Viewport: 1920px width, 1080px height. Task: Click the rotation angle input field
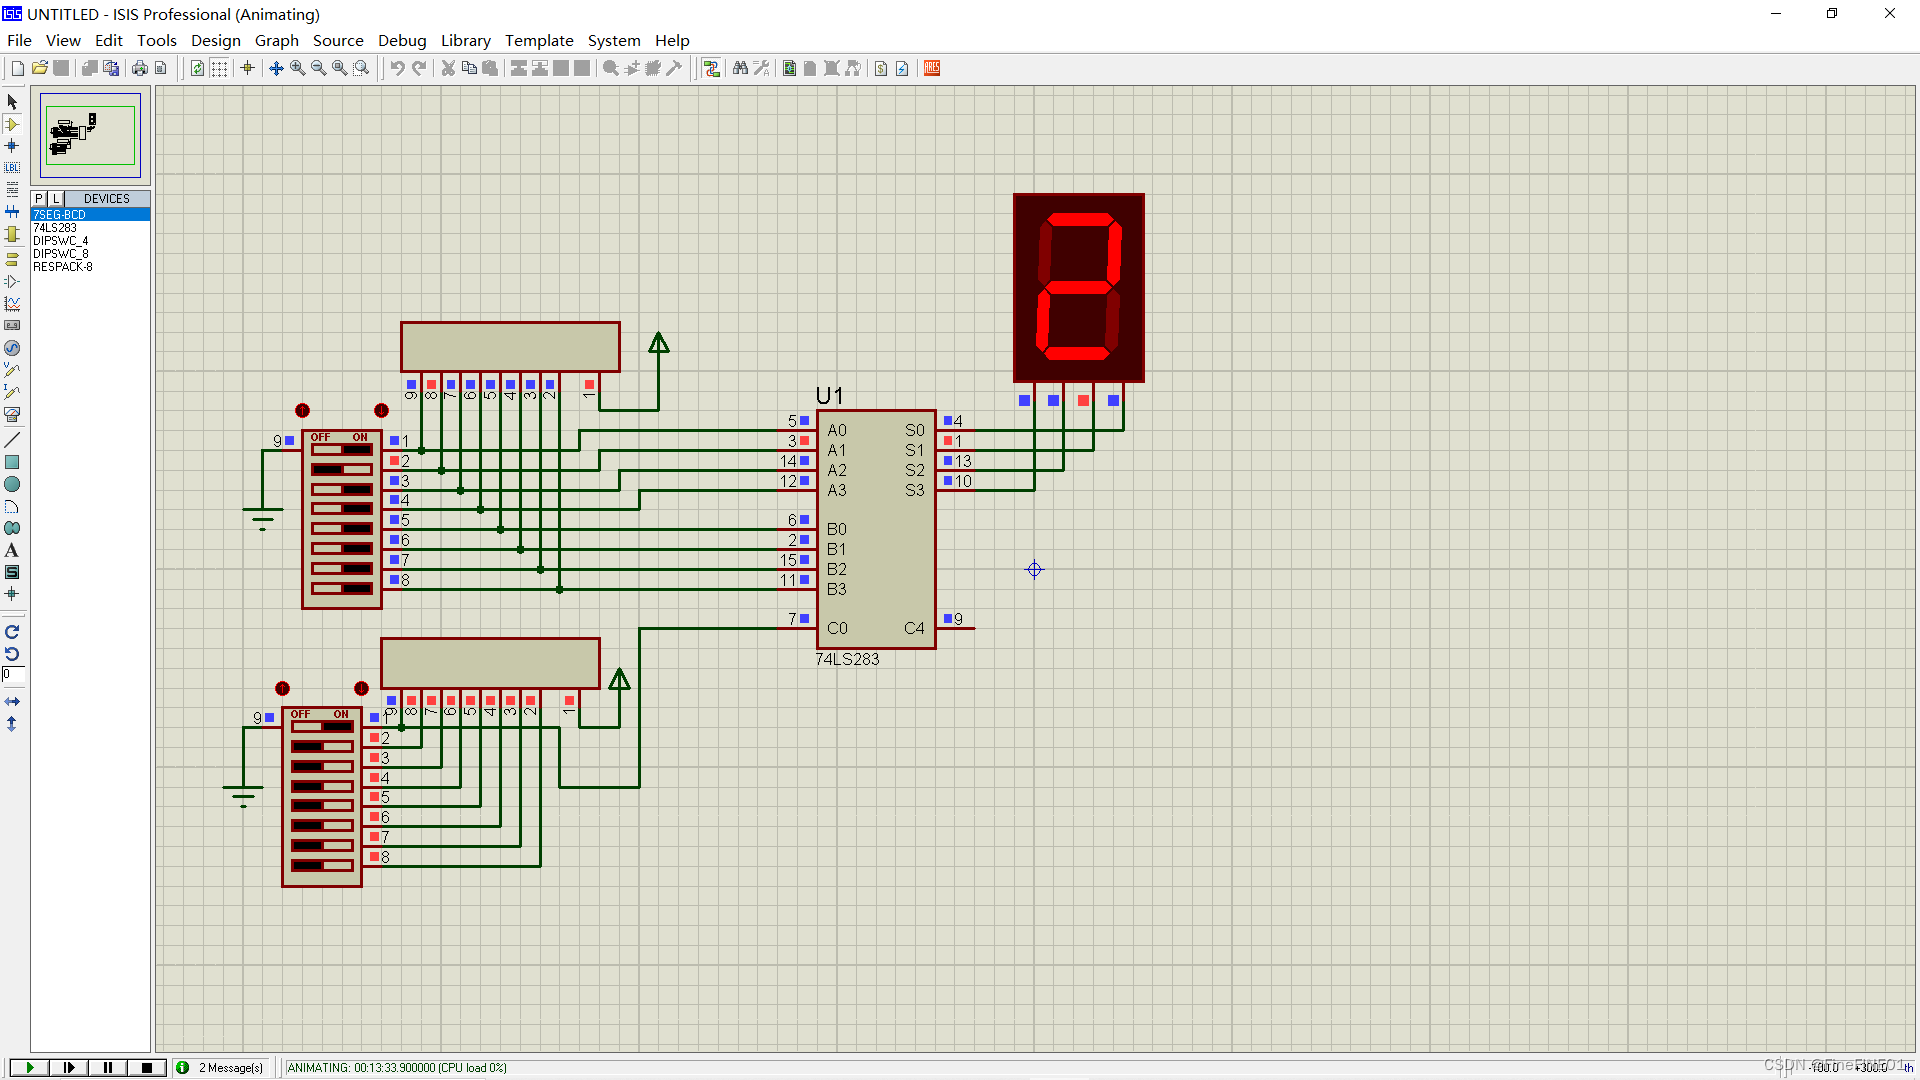click(13, 675)
